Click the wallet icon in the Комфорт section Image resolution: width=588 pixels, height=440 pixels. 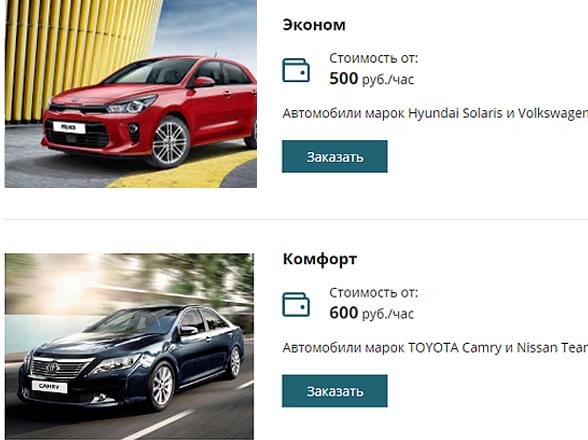(296, 304)
